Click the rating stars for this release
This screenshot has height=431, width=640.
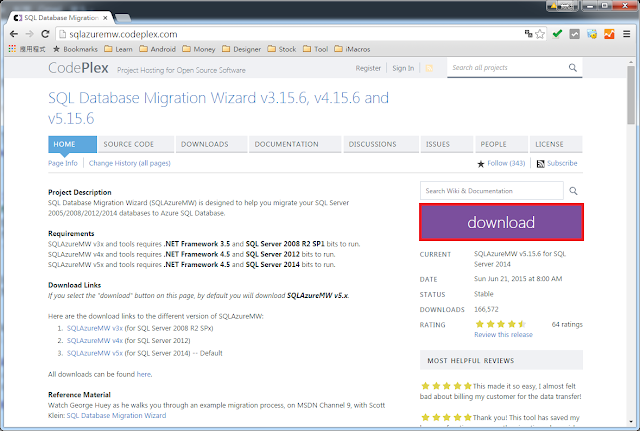(x=501, y=324)
